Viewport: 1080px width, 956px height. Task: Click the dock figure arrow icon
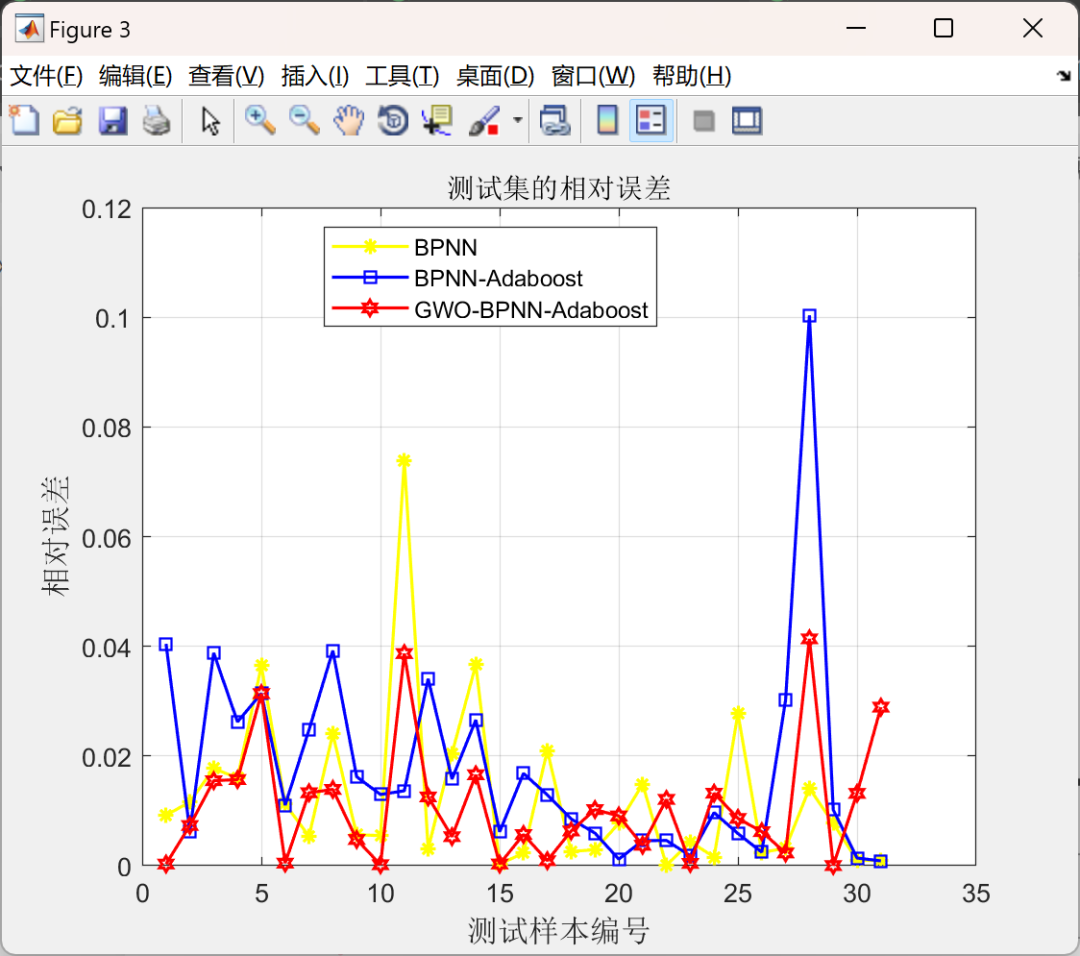[1063, 76]
